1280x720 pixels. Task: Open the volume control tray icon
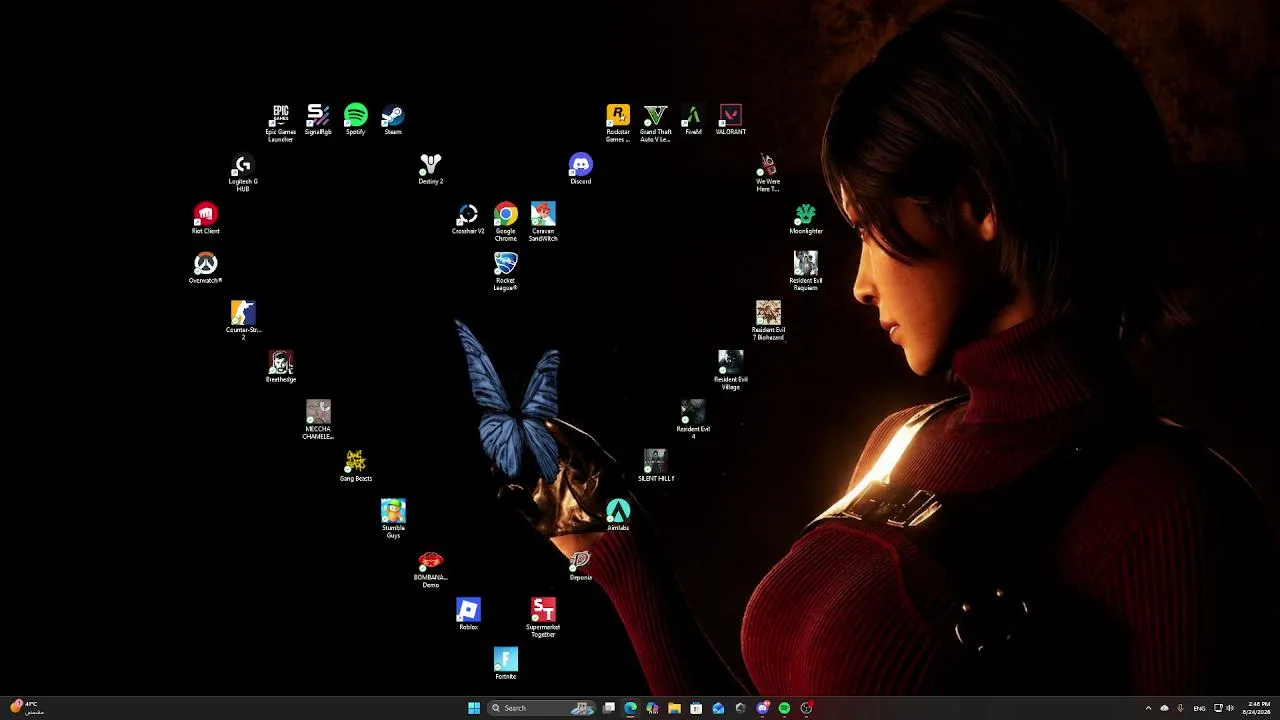(1230, 708)
